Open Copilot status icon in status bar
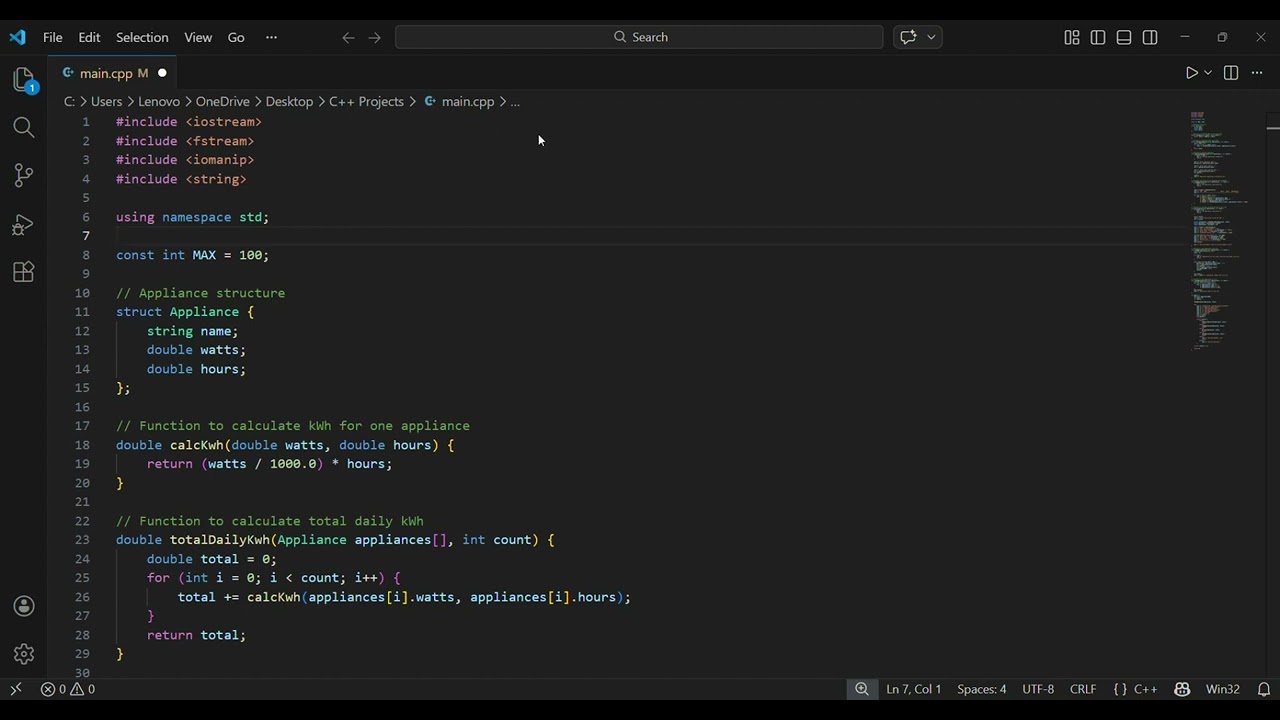The image size is (1280, 720). [x=1182, y=689]
